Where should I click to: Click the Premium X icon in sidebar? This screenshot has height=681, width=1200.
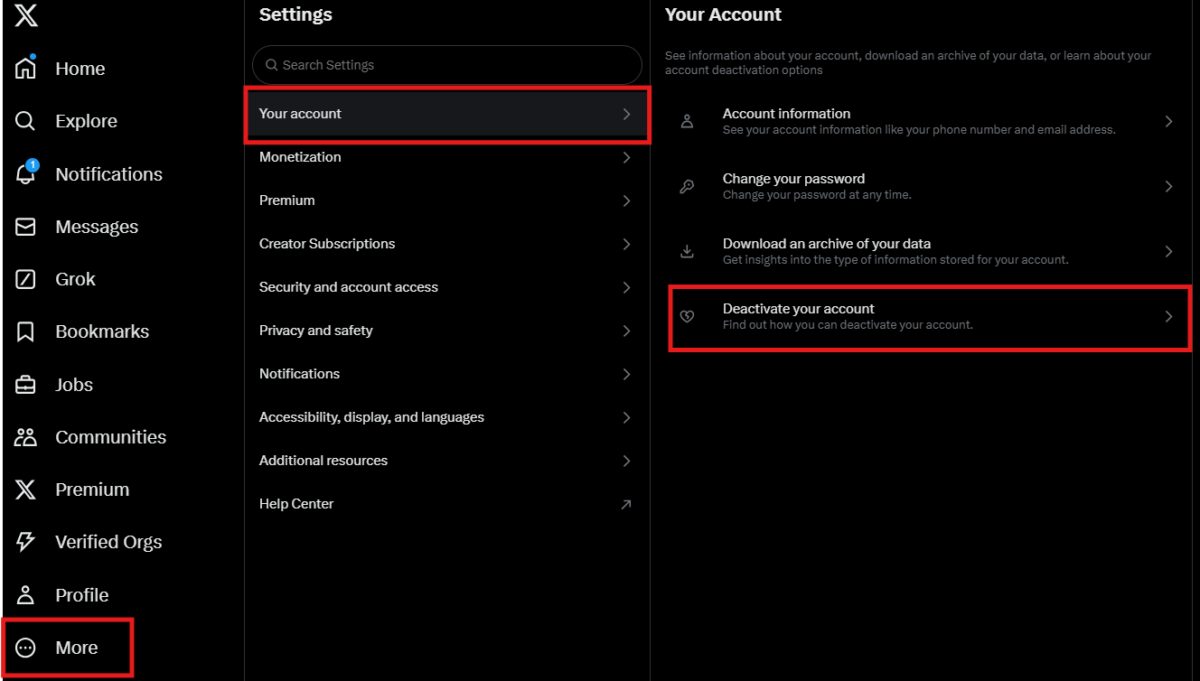(26, 489)
